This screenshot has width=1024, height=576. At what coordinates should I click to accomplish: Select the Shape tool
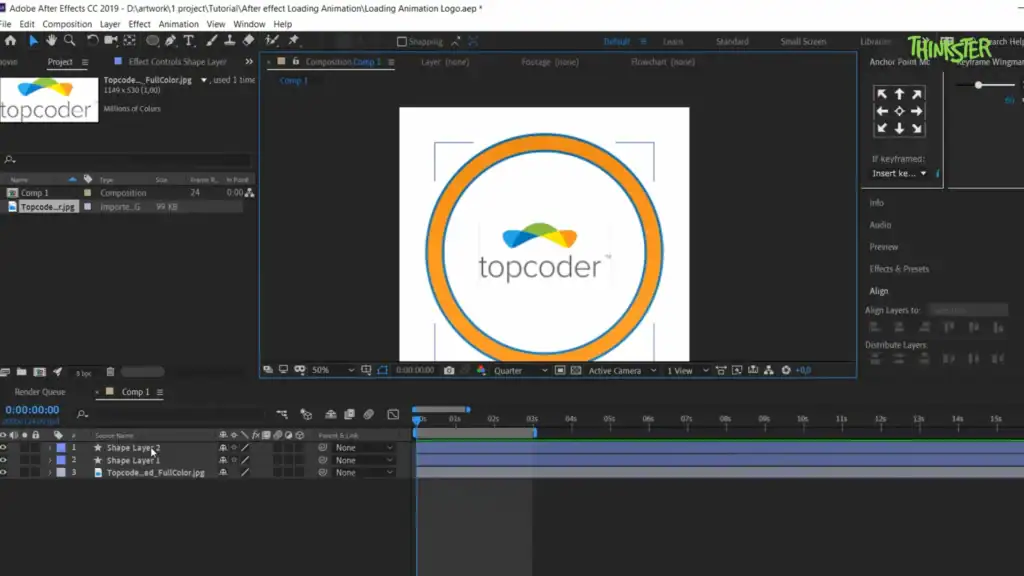pos(154,42)
